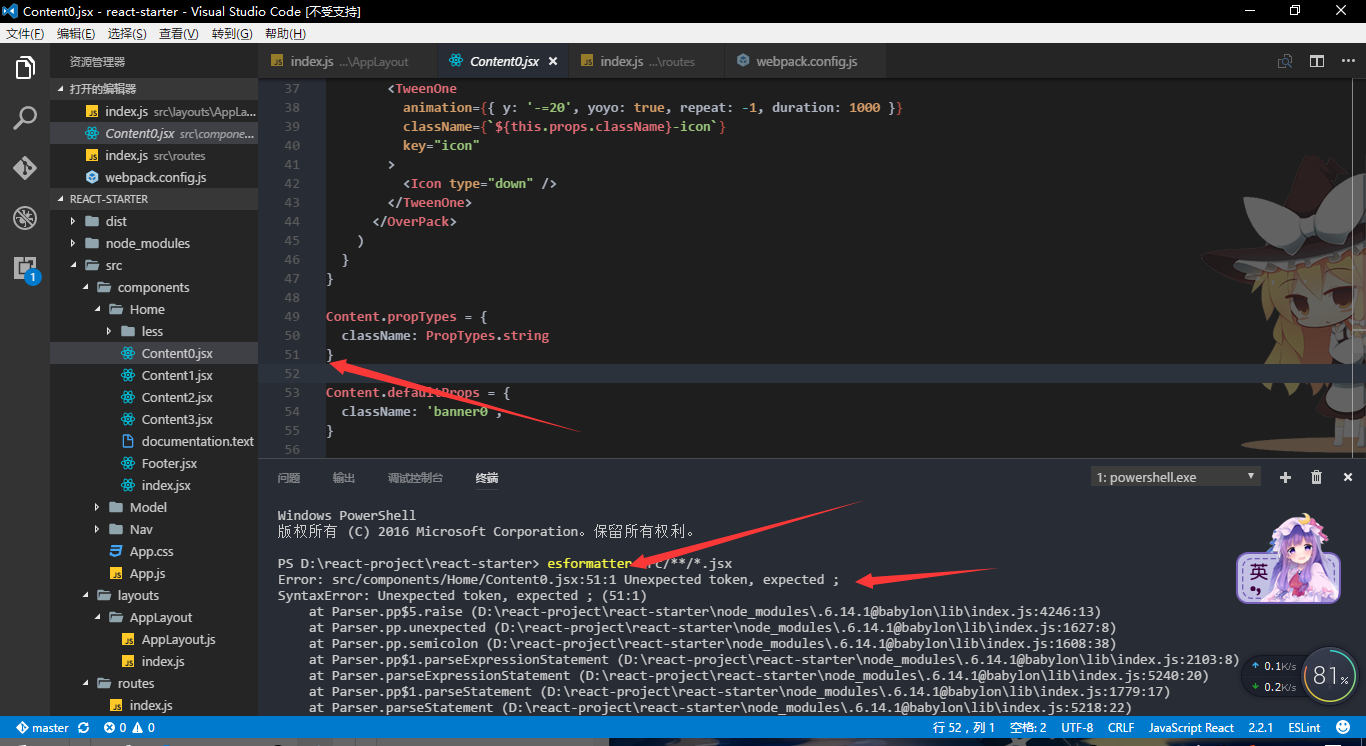The width and height of the screenshot is (1366, 746).
Task: Close the Content0.jsx editor tab
Action: coord(553,61)
